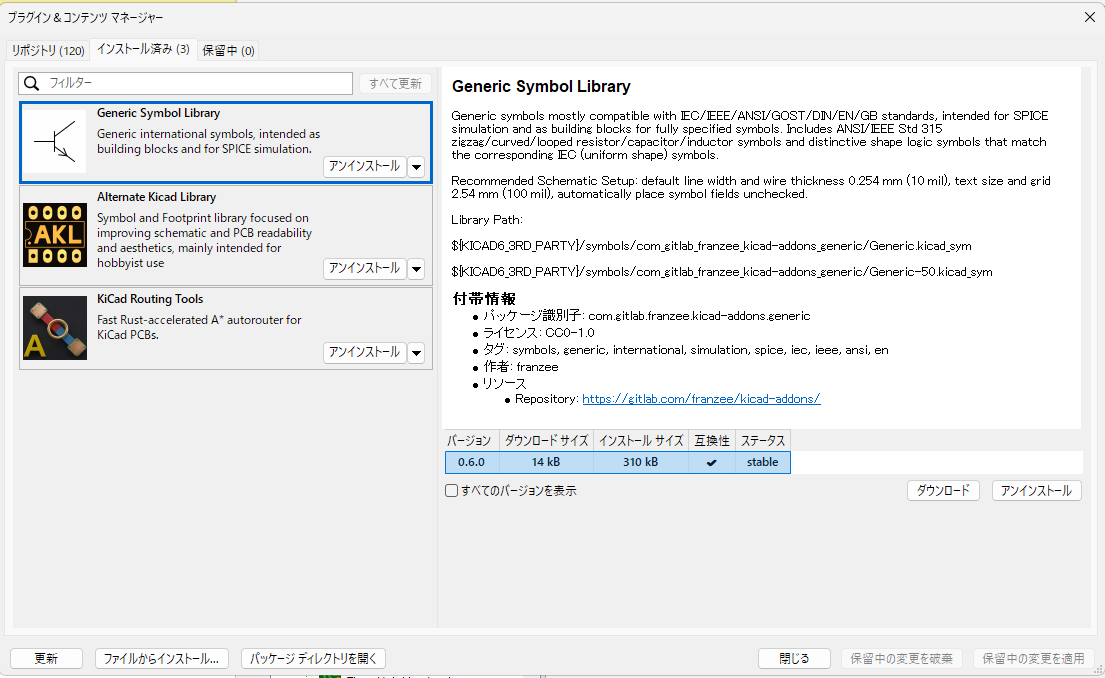
Task: Click the 付帯情報 heading
Action: pyautogui.click(x=483, y=299)
